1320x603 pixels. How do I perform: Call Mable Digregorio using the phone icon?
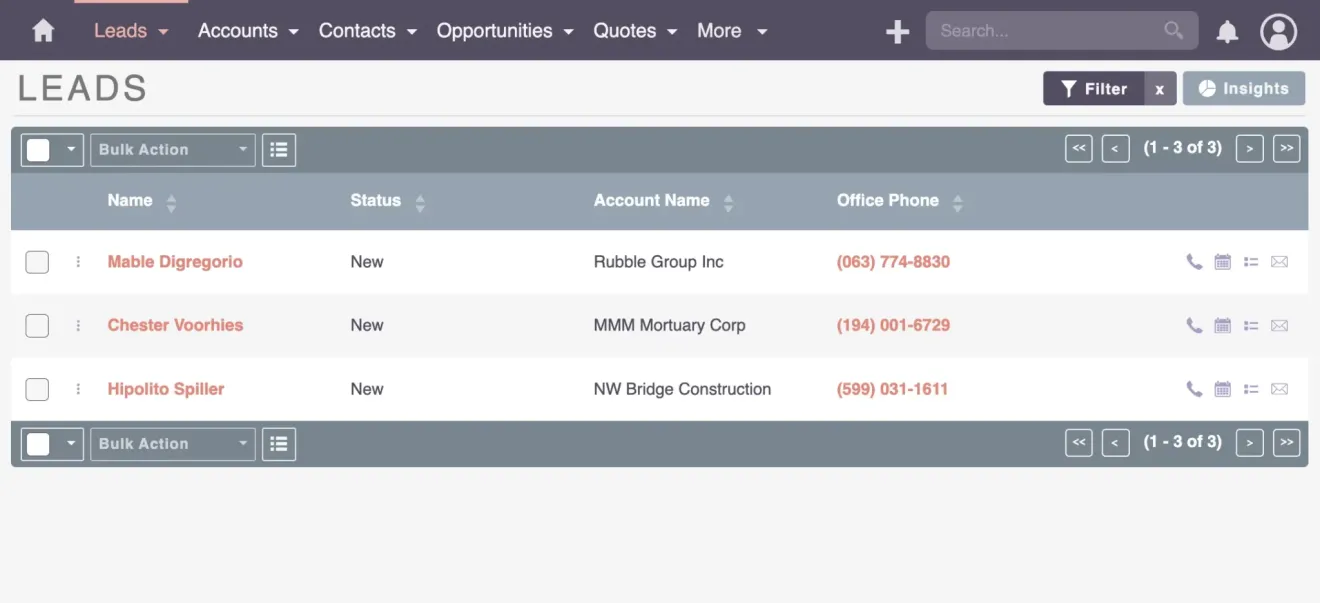[1194, 261]
